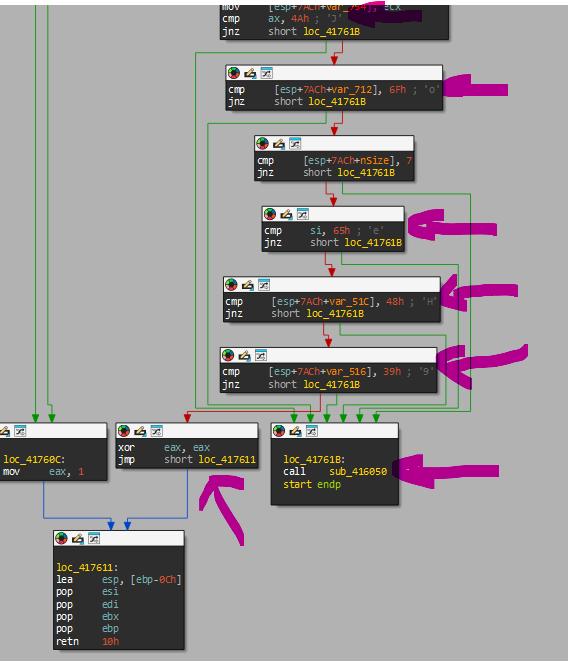Click the jnz line under the var_51C compare

[x=294, y=314]
